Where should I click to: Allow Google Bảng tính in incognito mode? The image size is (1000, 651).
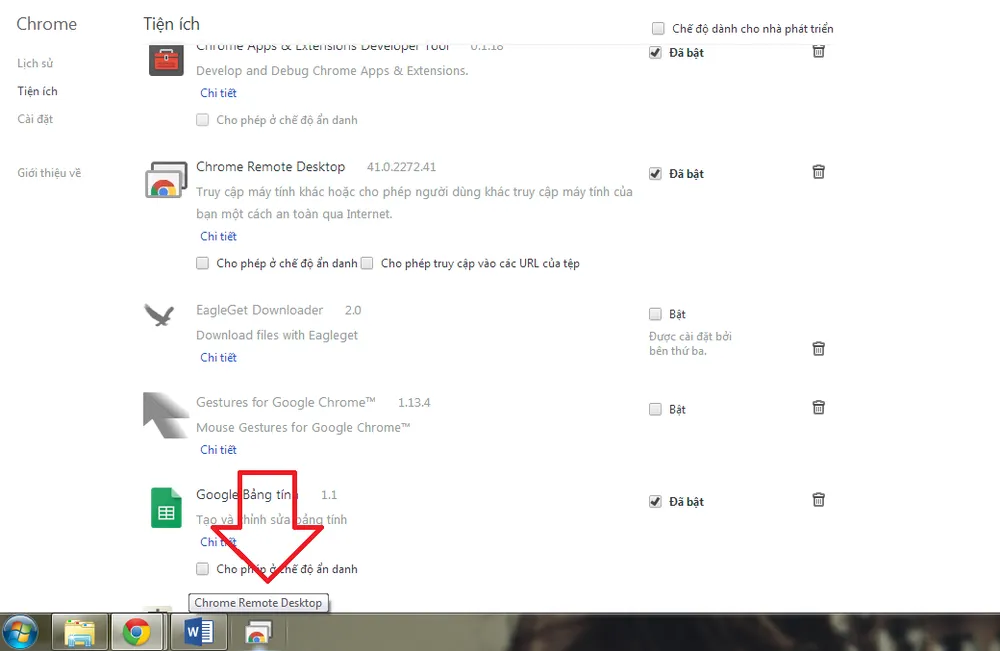(202, 569)
